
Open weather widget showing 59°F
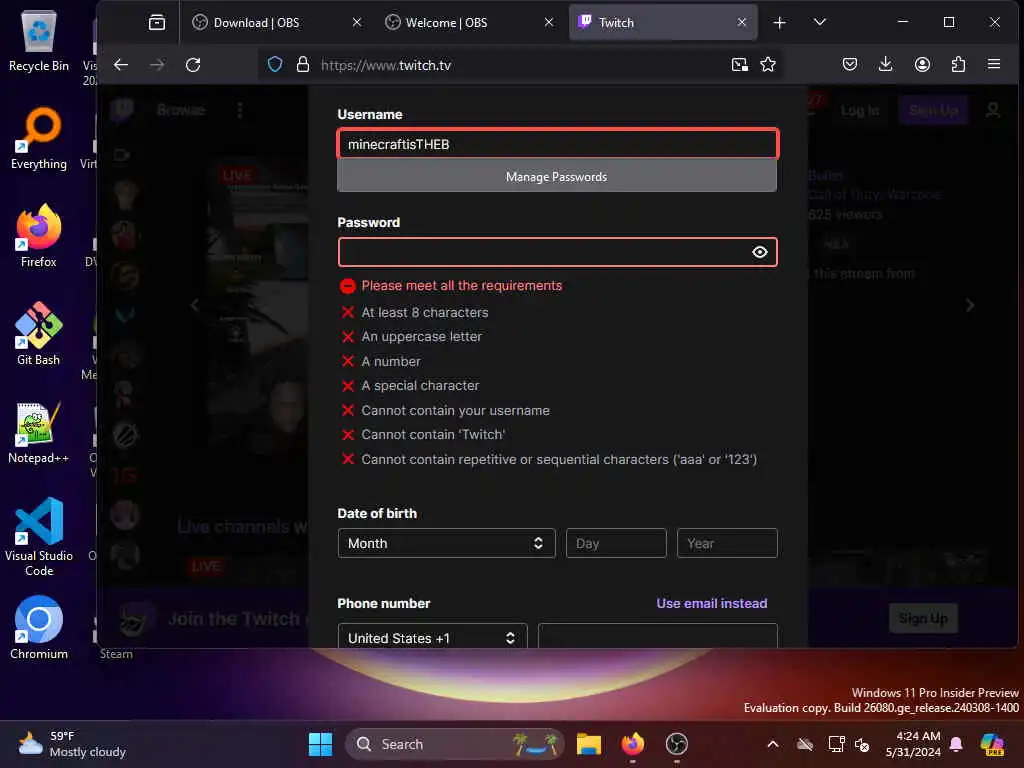coord(72,744)
